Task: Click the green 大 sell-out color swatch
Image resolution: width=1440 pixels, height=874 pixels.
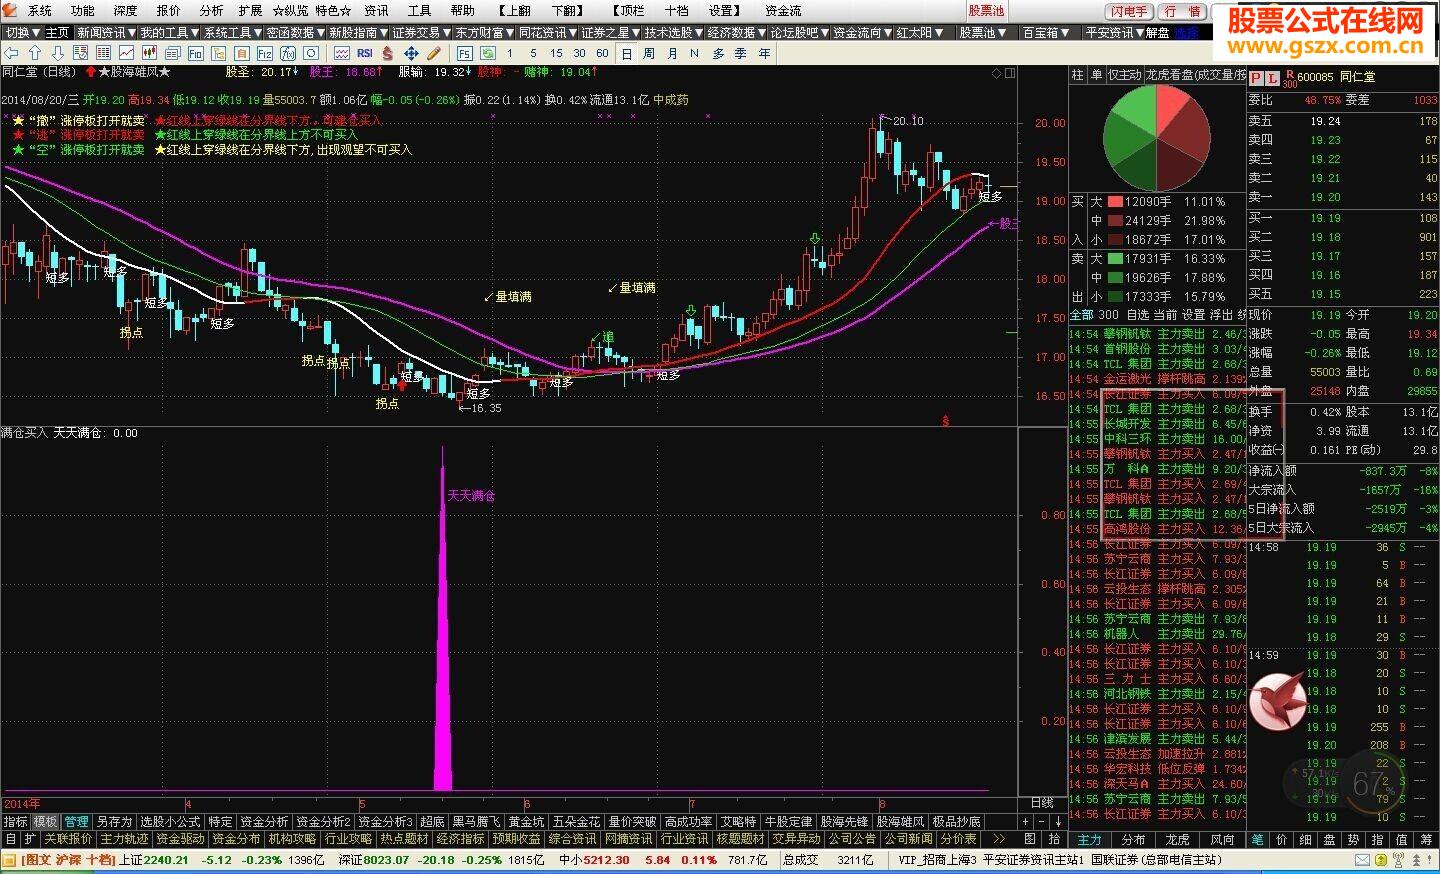Action: point(1114,259)
